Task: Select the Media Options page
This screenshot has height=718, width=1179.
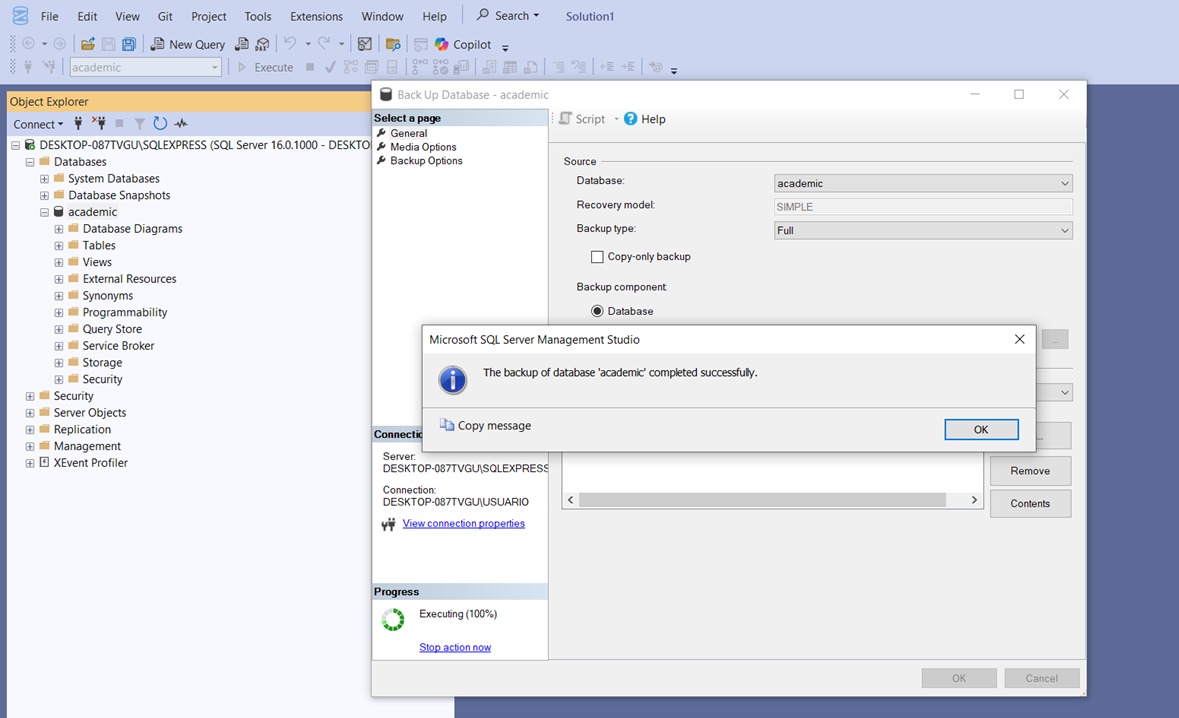Action: [423, 147]
